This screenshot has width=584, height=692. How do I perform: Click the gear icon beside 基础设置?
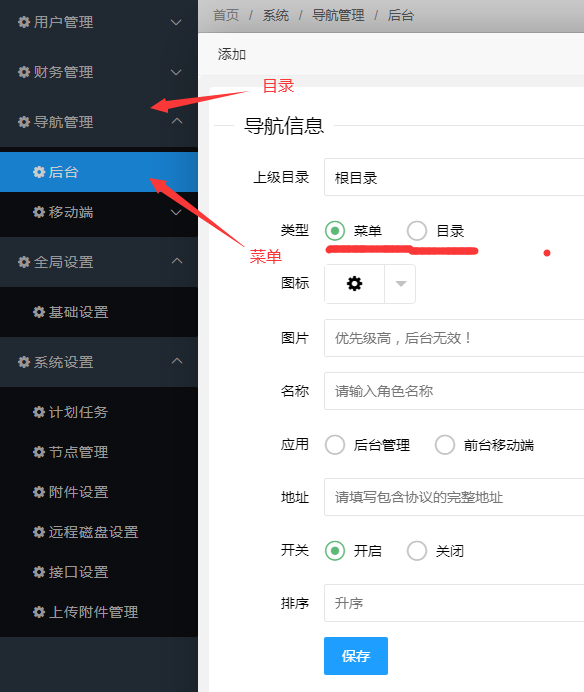39,312
